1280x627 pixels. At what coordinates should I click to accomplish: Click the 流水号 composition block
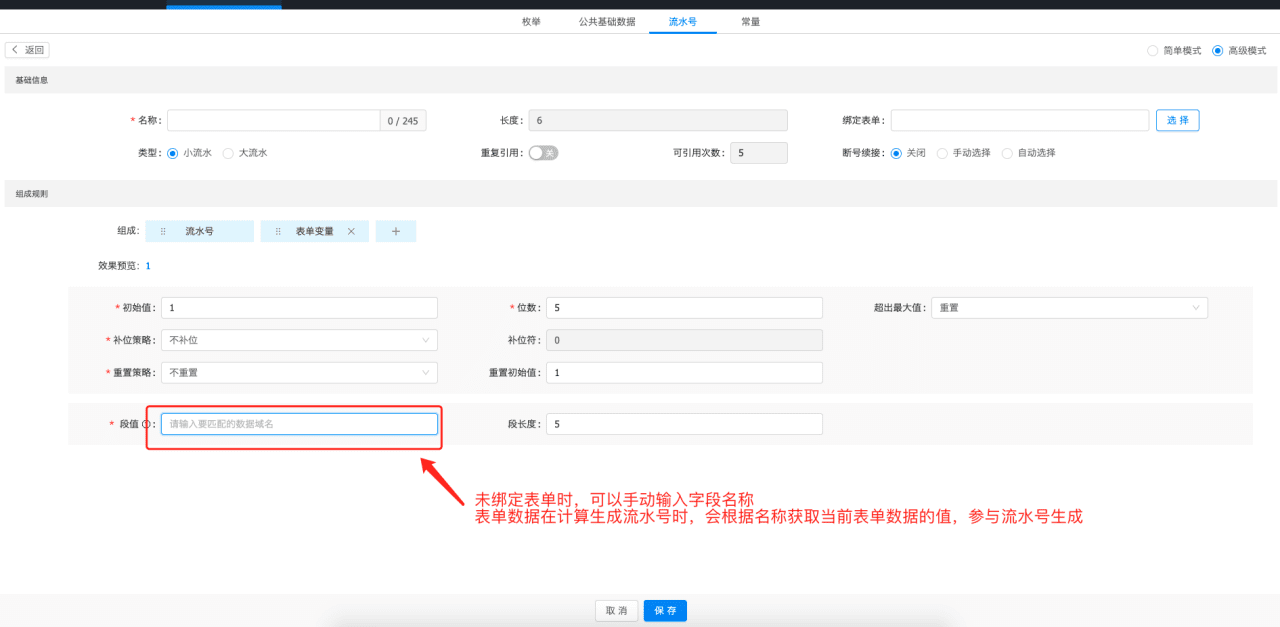coord(199,231)
